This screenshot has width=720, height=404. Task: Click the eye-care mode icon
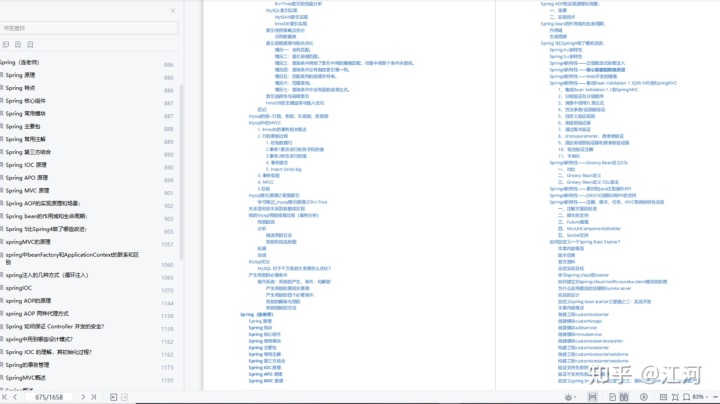[568, 397]
